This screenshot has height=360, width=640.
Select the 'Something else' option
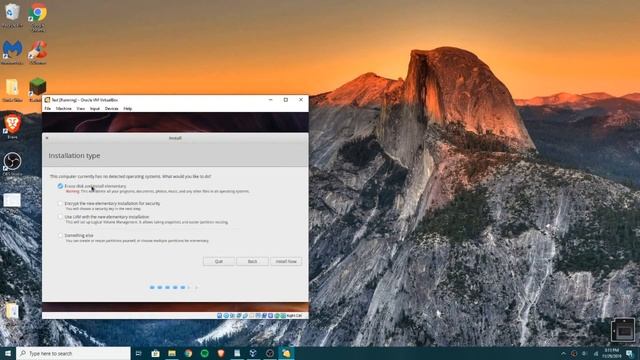tap(60, 236)
